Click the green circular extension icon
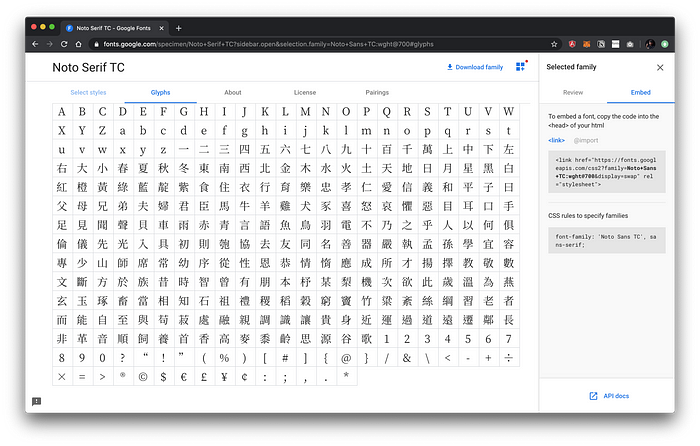The height and width of the screenshot is (446, 700). (x=665, y=44)
